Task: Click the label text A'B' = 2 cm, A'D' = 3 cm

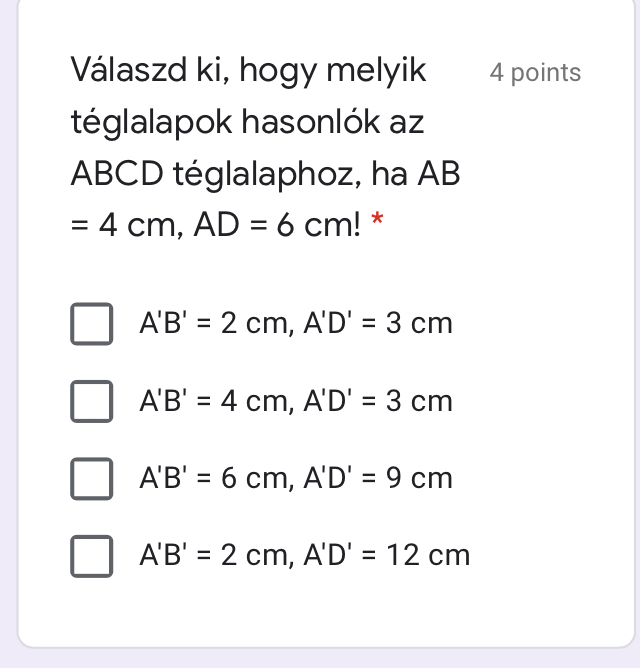Action: click(295, 324)
